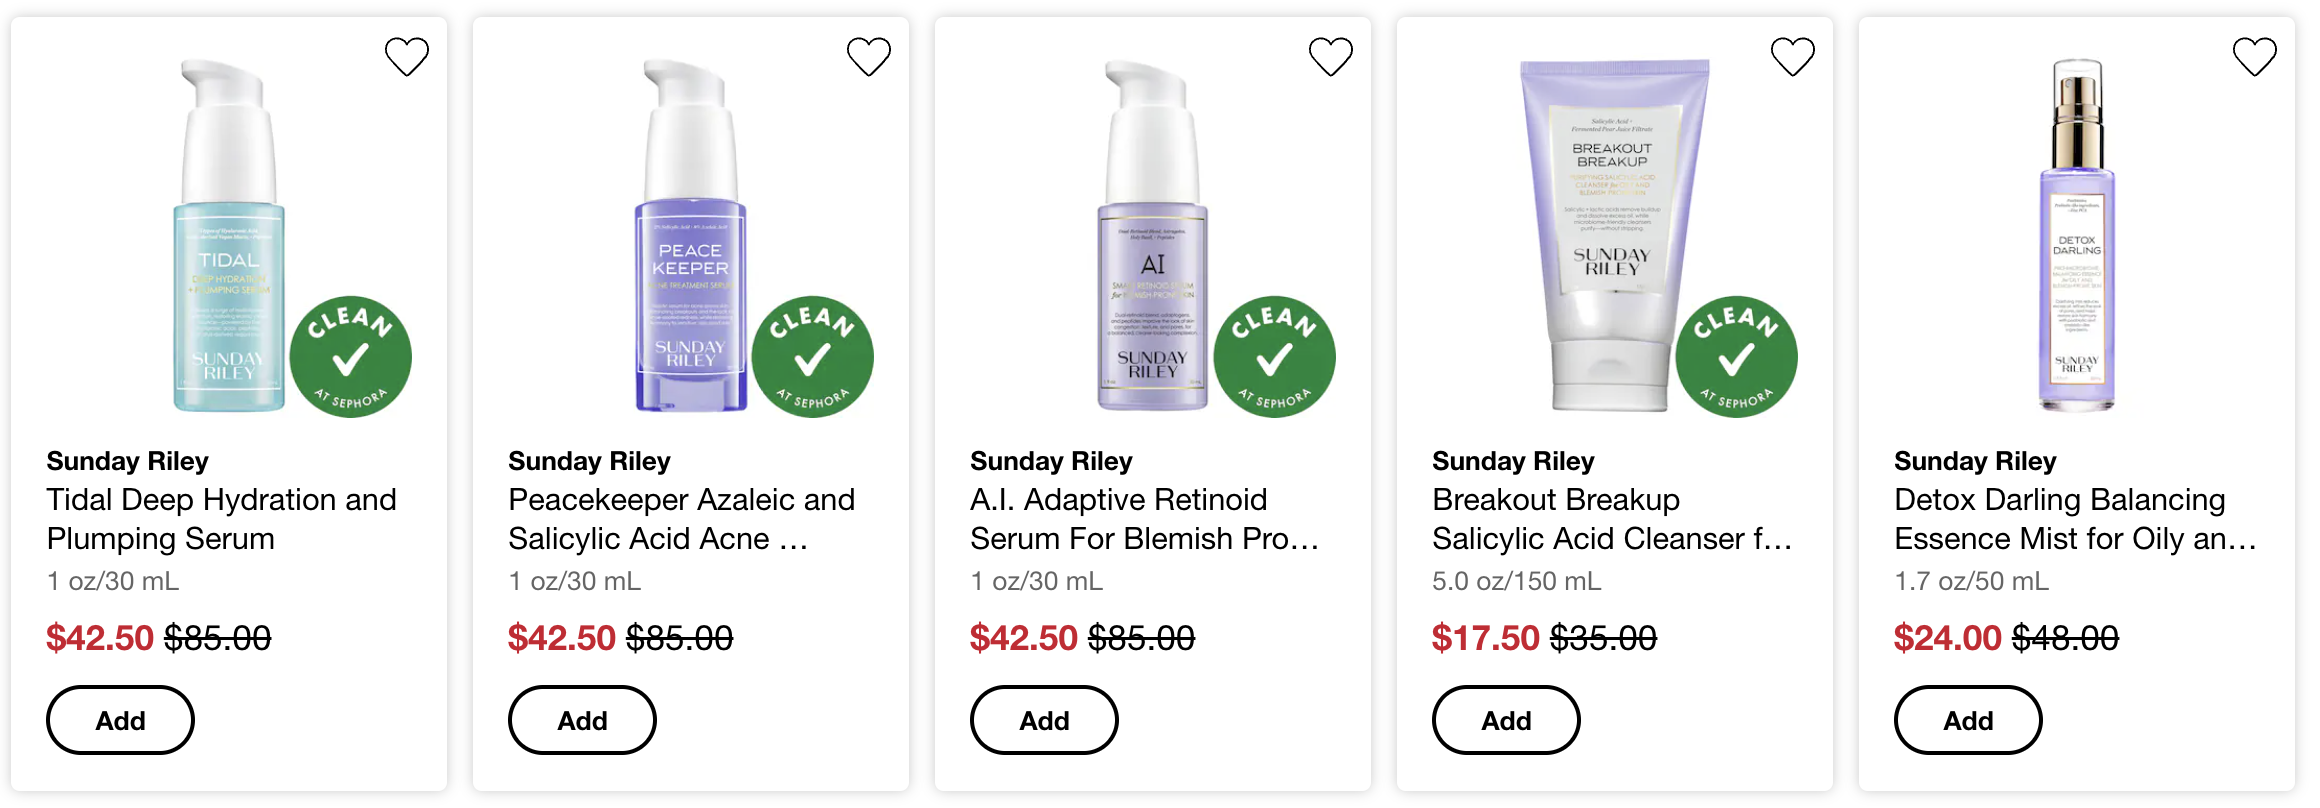
Task: Open A.I. Adaptive Retinoid Serum title link
Action: pos(1144,519)
